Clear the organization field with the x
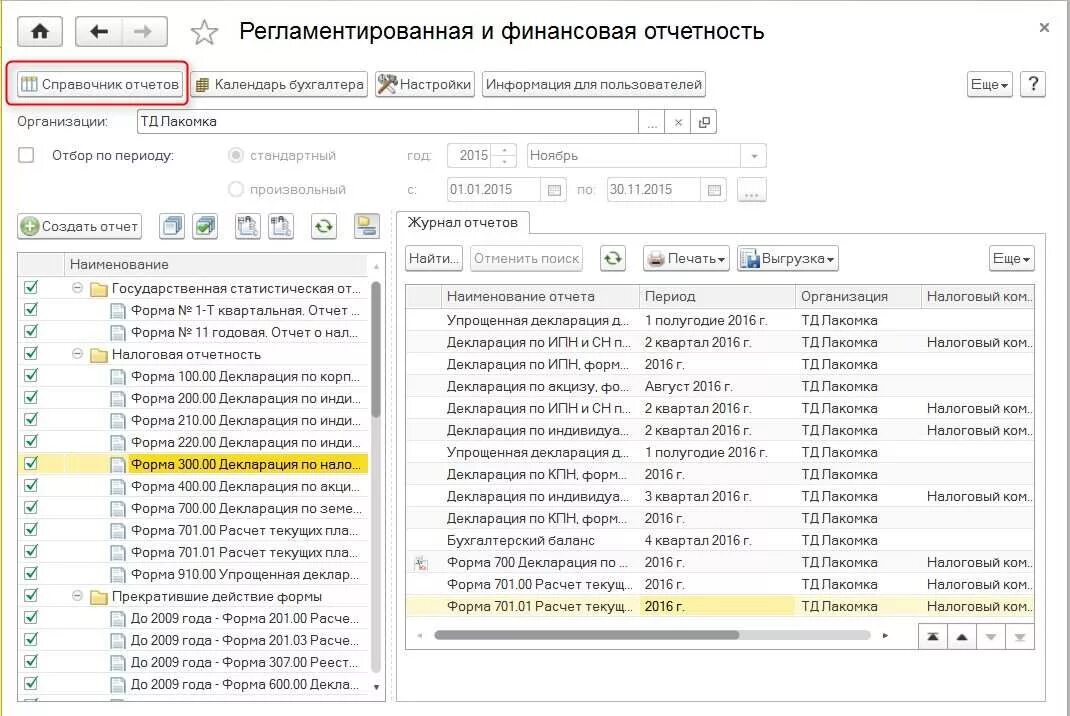 pos(678,122)
